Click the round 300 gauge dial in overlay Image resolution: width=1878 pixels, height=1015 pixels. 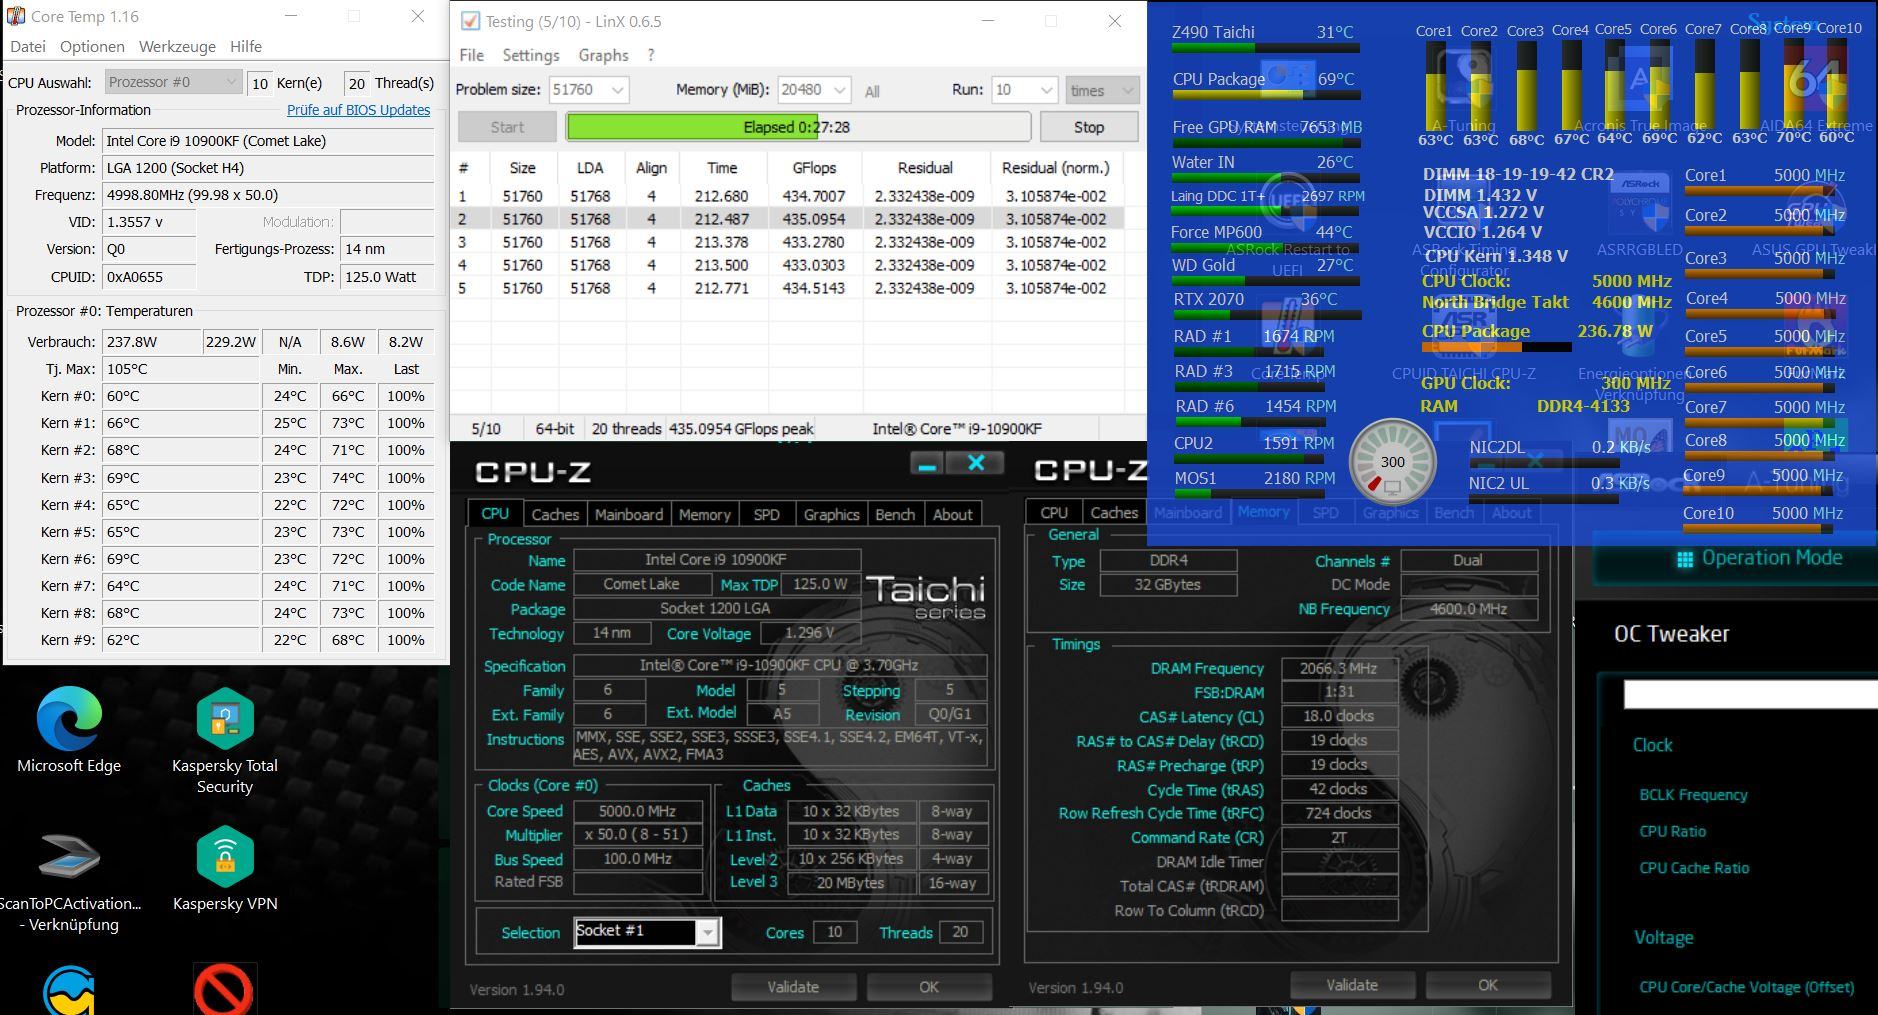[1392, 462]
